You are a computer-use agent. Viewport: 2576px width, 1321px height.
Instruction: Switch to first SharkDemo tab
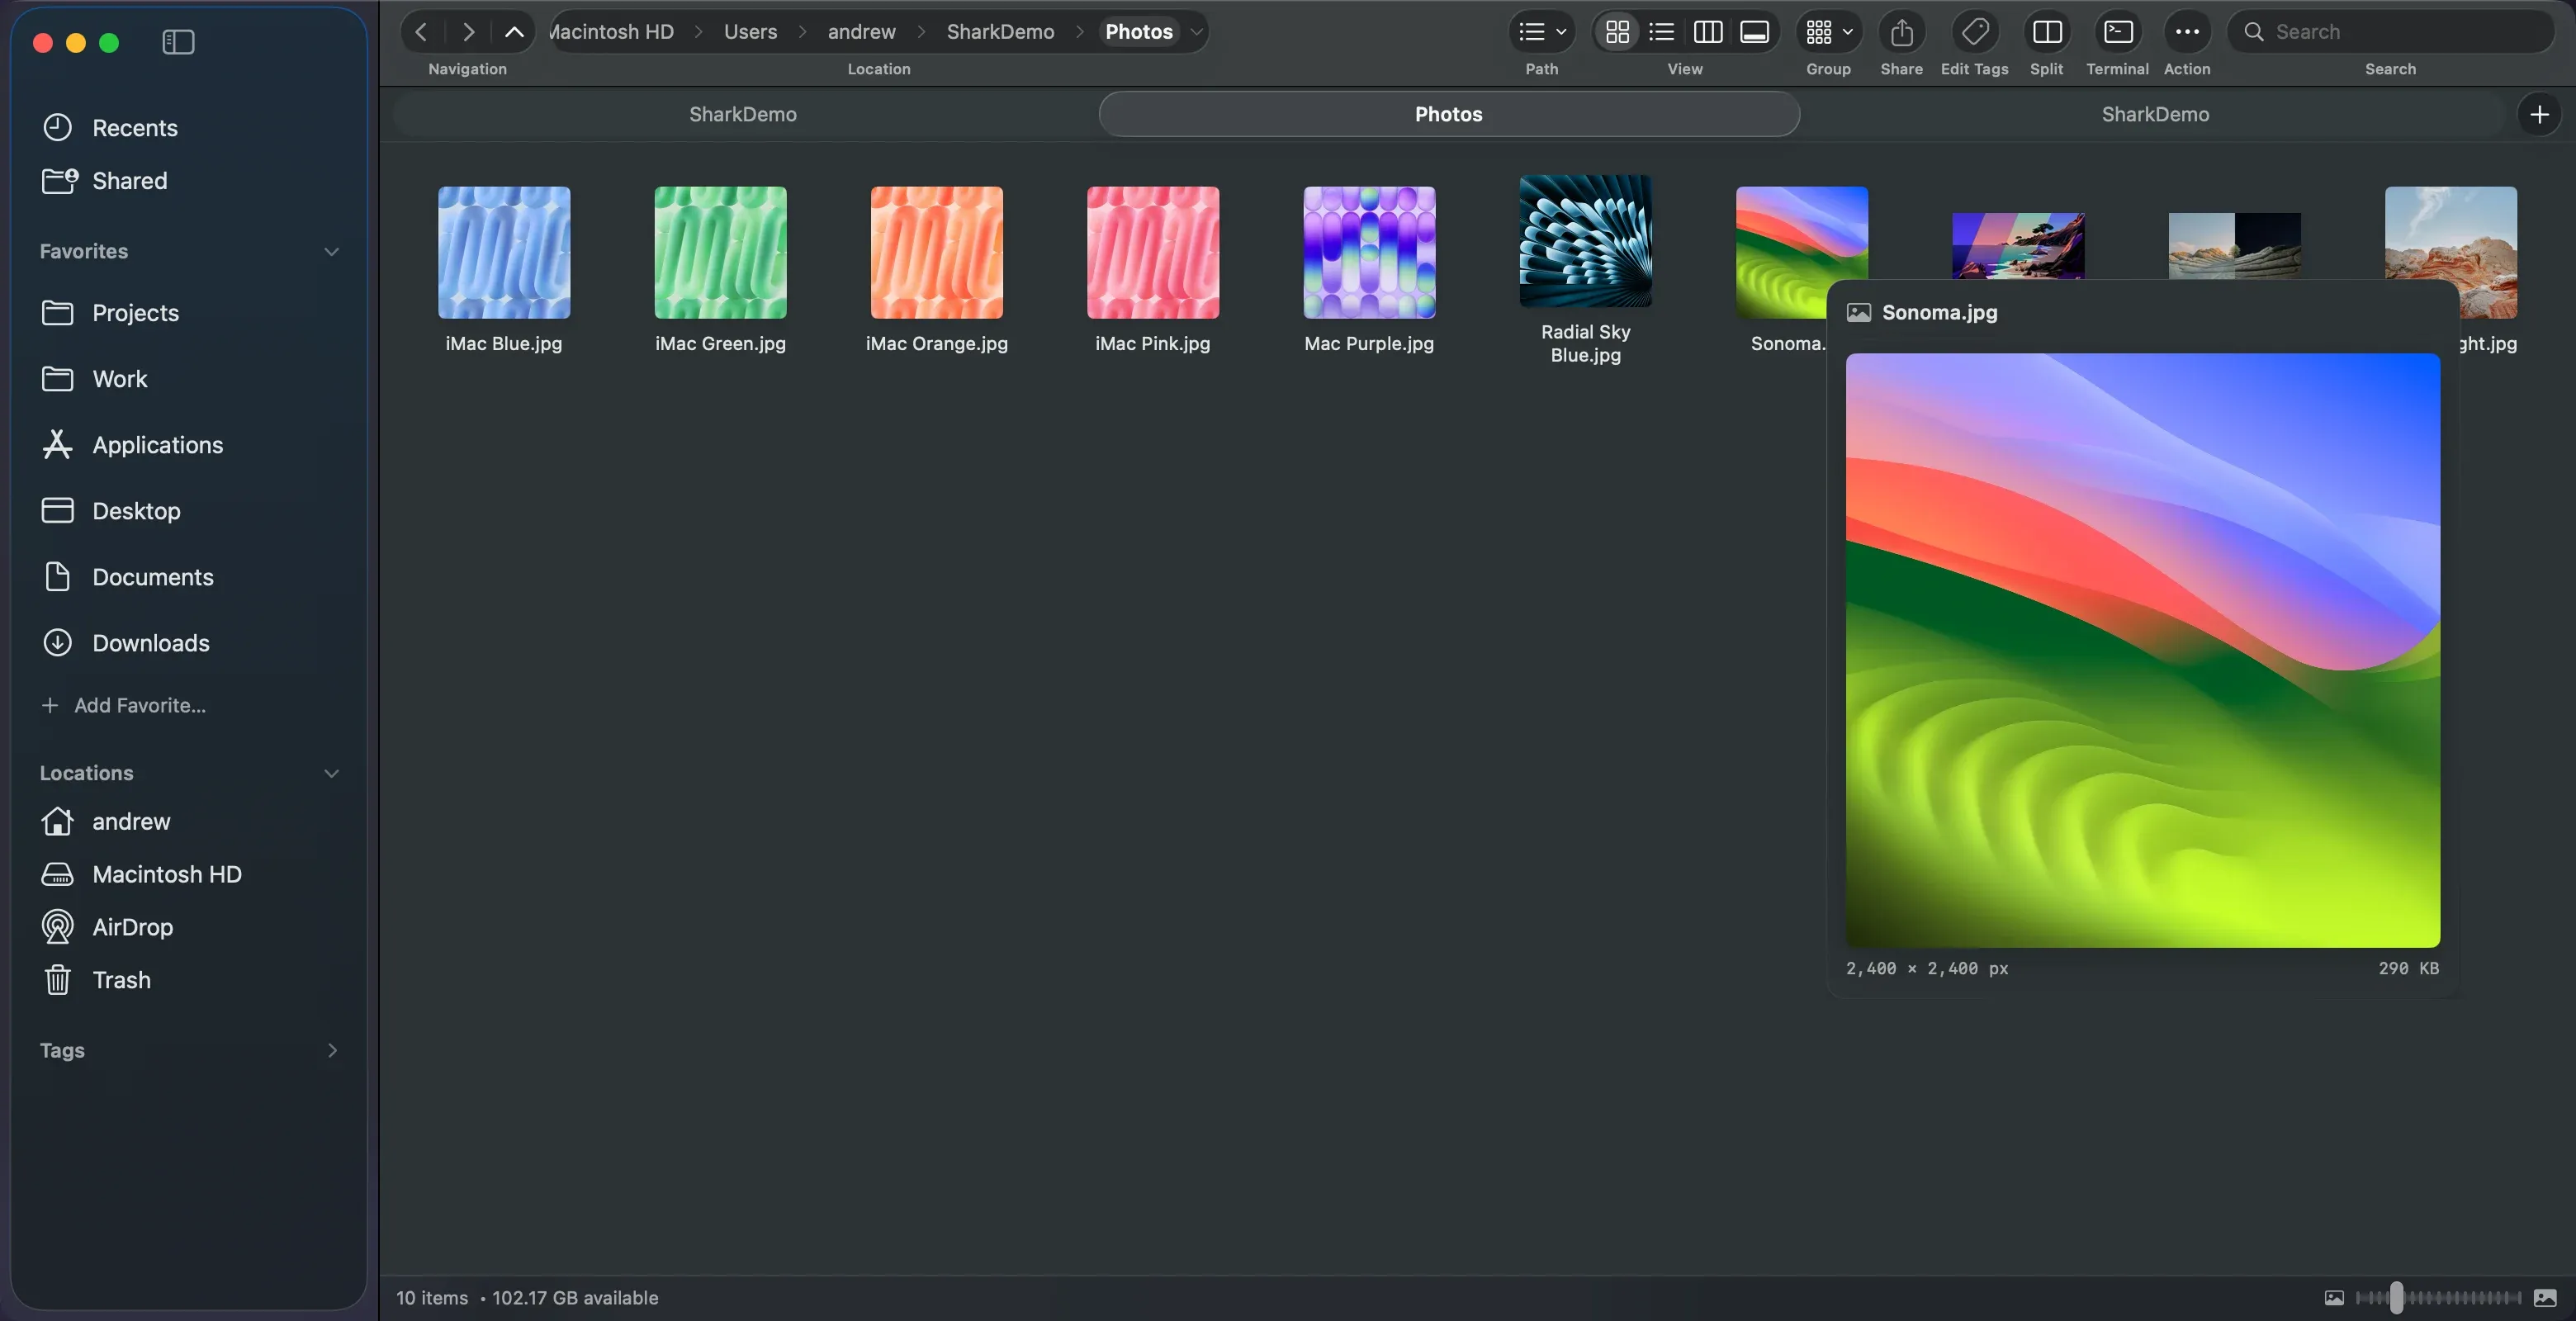click(x=743, y=114)
